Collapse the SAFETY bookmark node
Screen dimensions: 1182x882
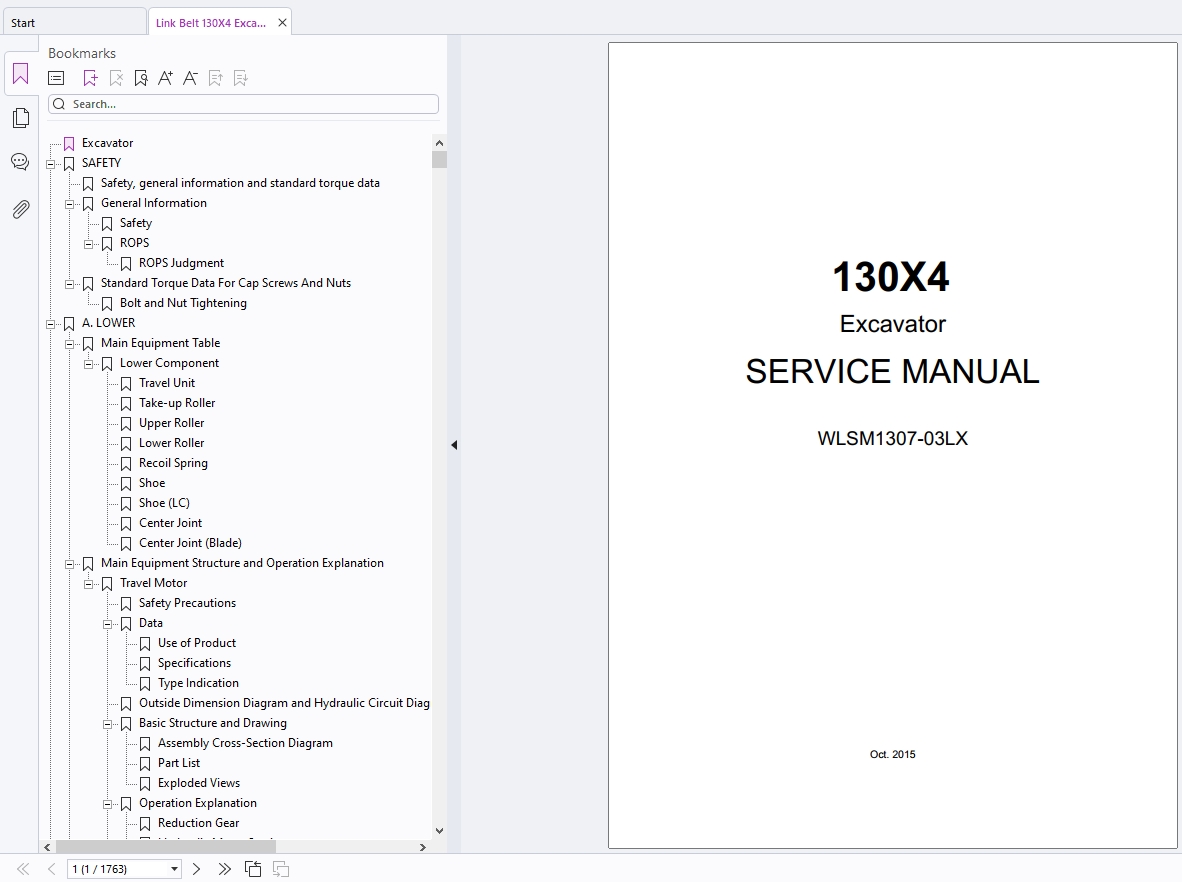51,164
